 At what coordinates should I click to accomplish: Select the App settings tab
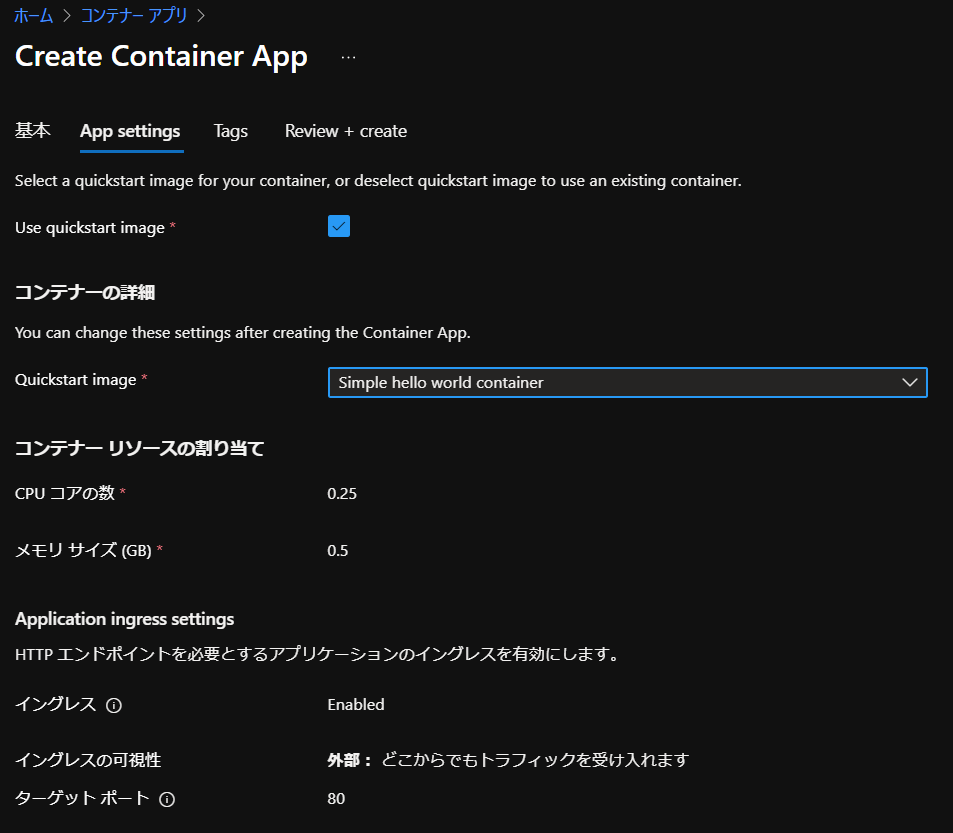(130, 131)
